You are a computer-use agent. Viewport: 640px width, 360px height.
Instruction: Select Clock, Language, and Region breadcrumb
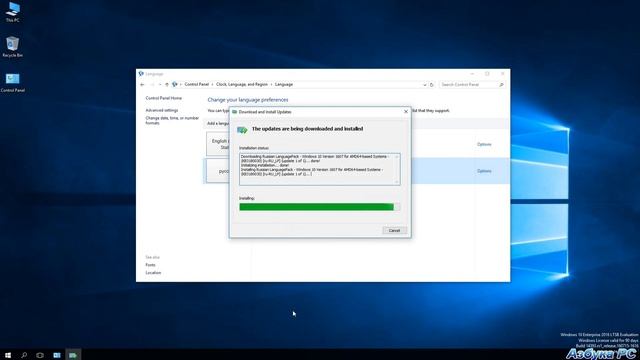point(242,84)
